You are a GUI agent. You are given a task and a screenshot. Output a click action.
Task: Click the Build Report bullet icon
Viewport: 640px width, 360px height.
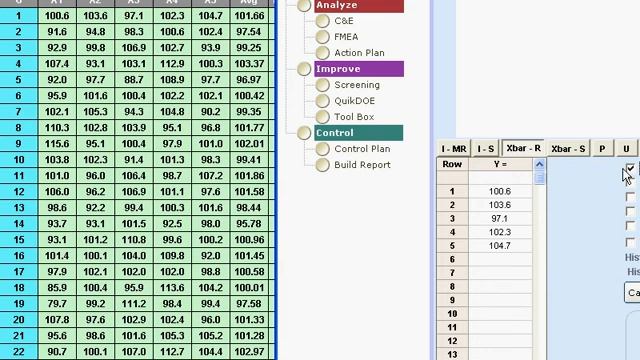pyautogui.click(x=322, y=165)
